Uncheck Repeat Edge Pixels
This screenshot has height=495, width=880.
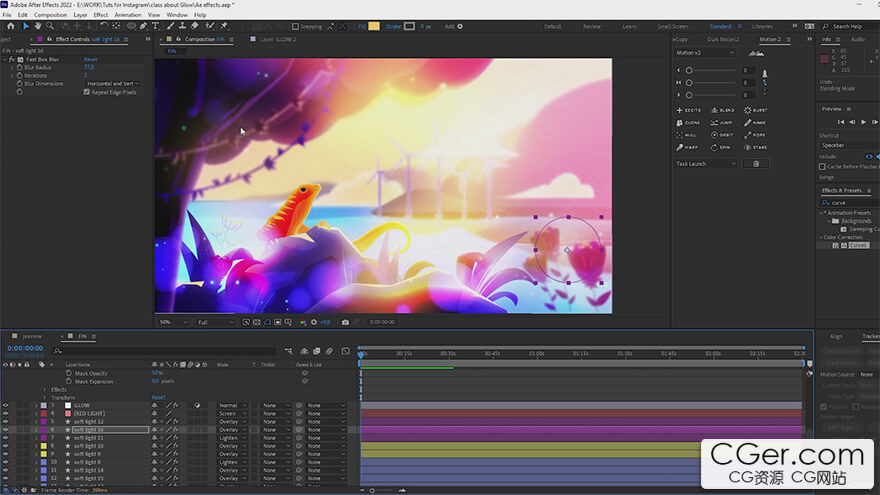tap(87, 92)
